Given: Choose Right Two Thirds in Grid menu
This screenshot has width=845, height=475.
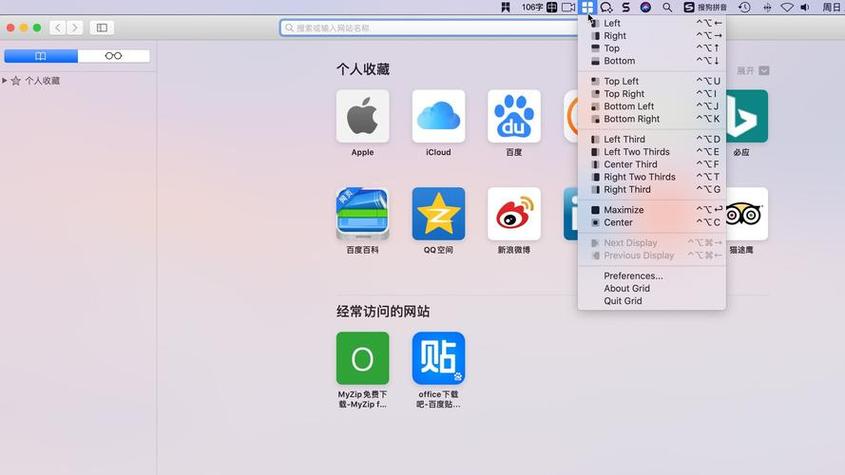Looking at the screenshot, I should (652, 177).
